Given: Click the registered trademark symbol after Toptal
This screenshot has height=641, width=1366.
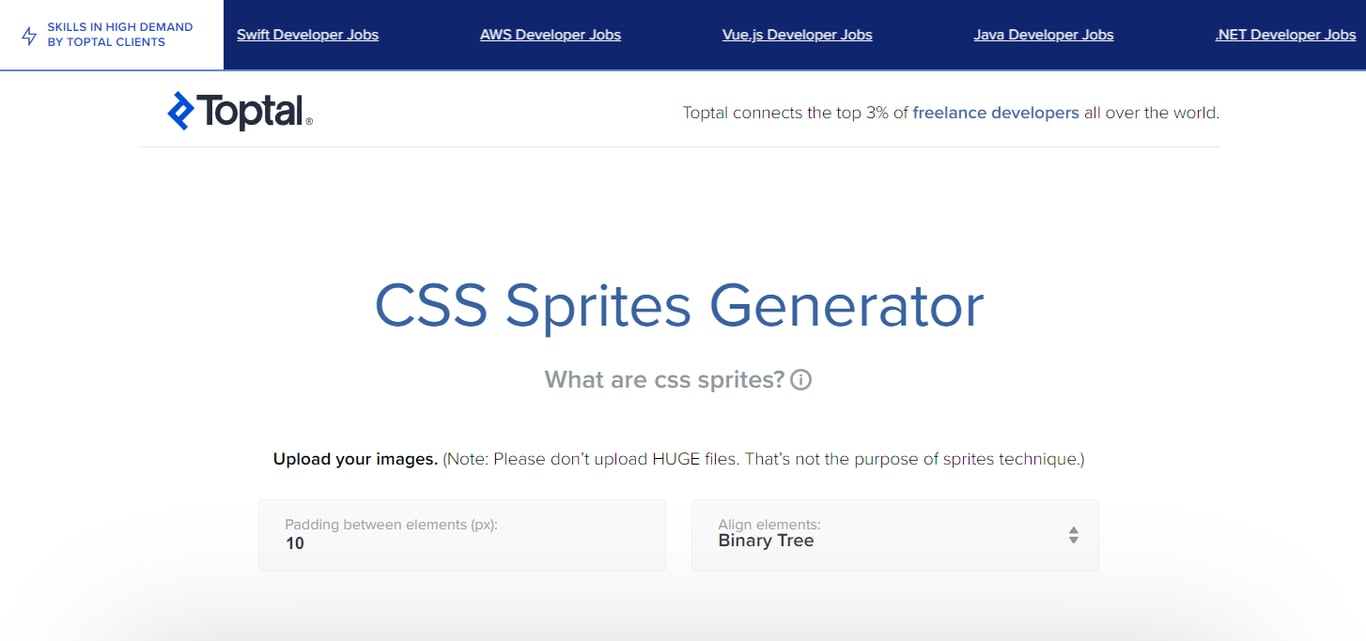Looking at the screenshot, I should [x=310, y=121].
